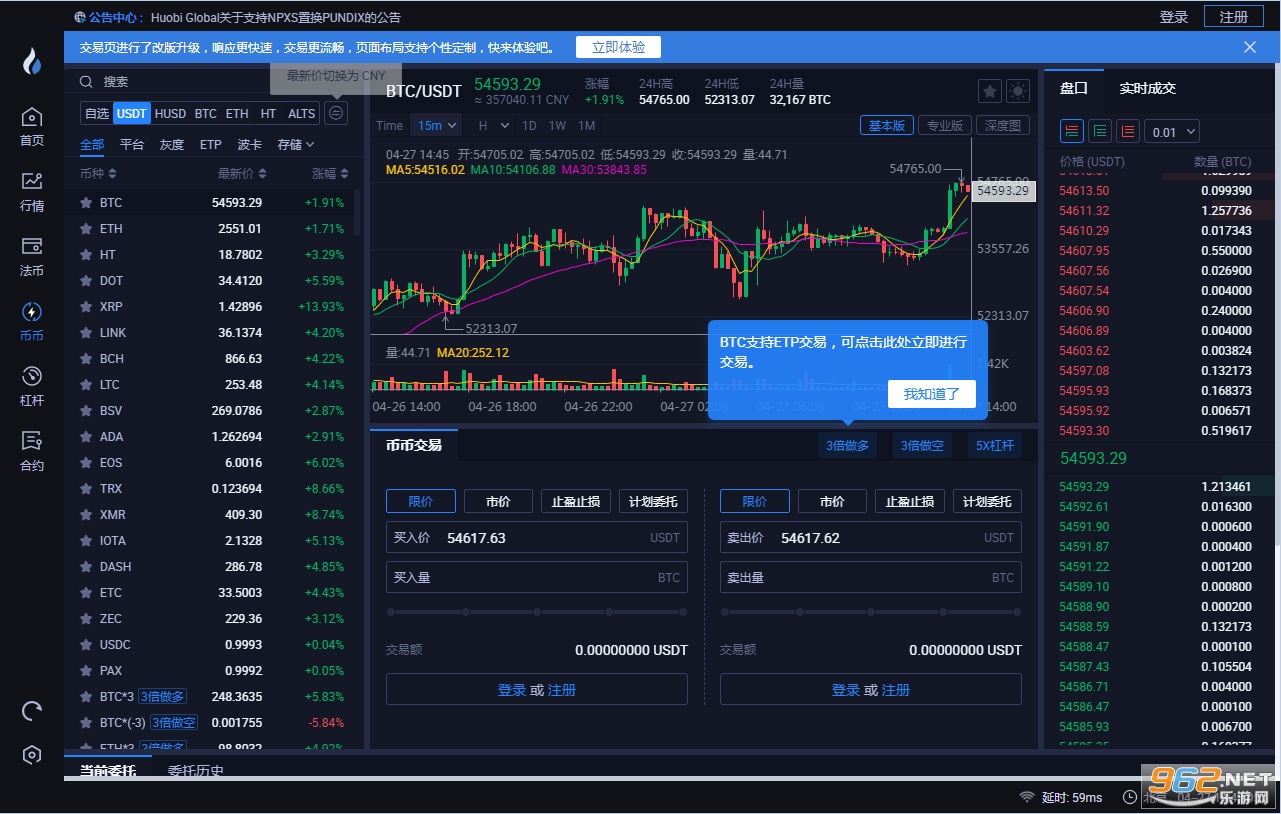Toggle favorite star for the ETH row
1281x814 pixels.
(86, 228)
